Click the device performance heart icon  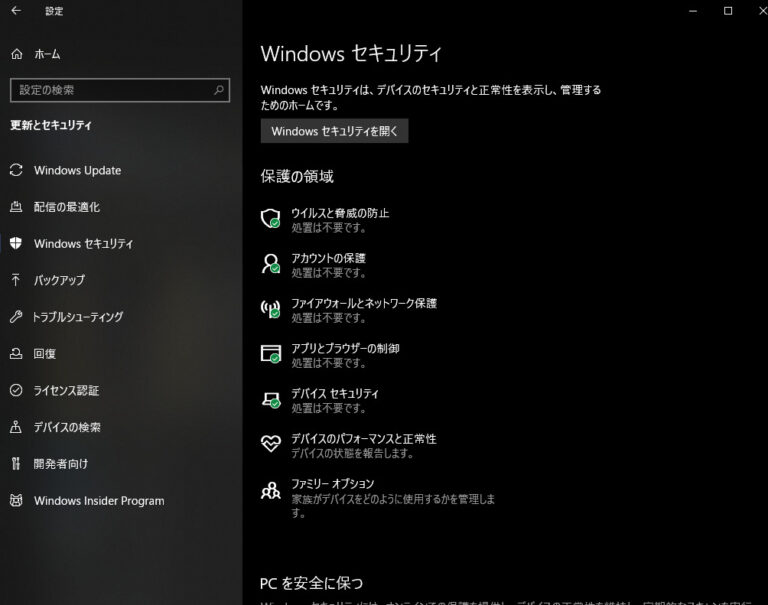point(270,444)
